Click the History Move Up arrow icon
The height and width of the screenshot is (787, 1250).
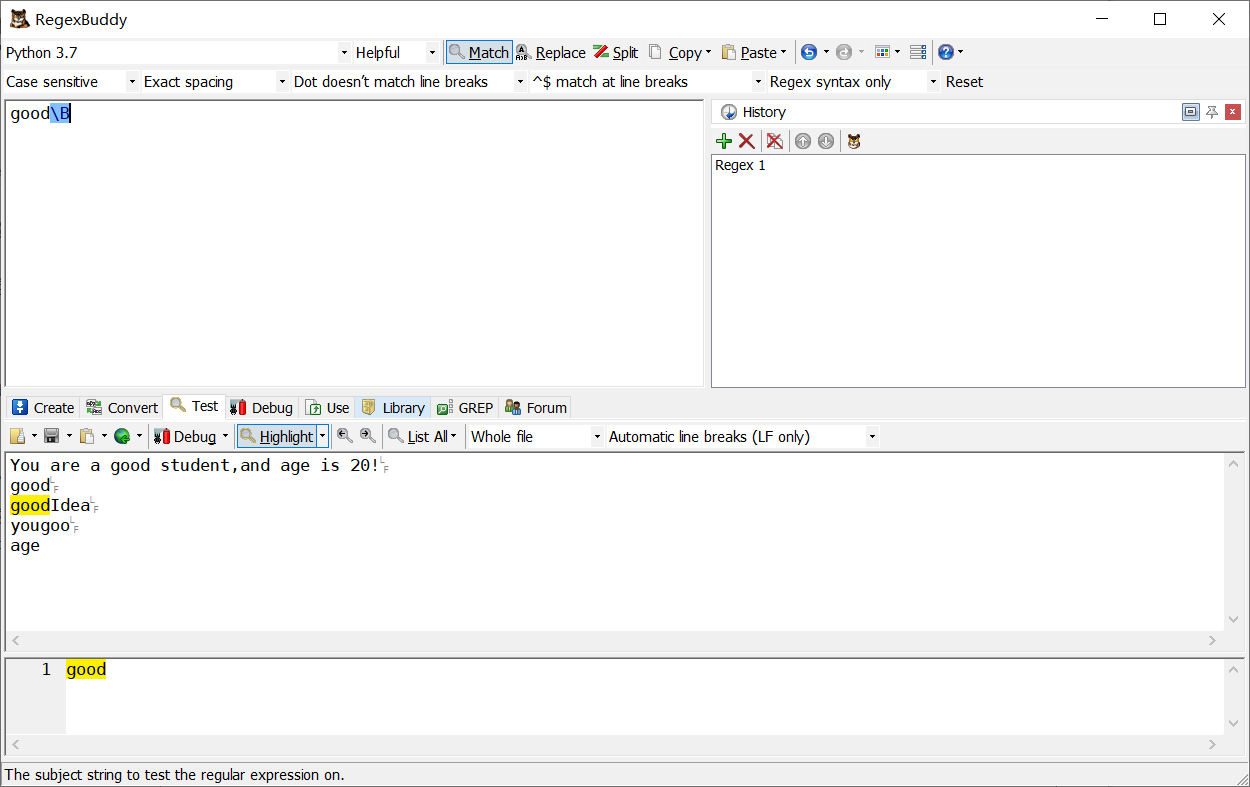[803, 141]
